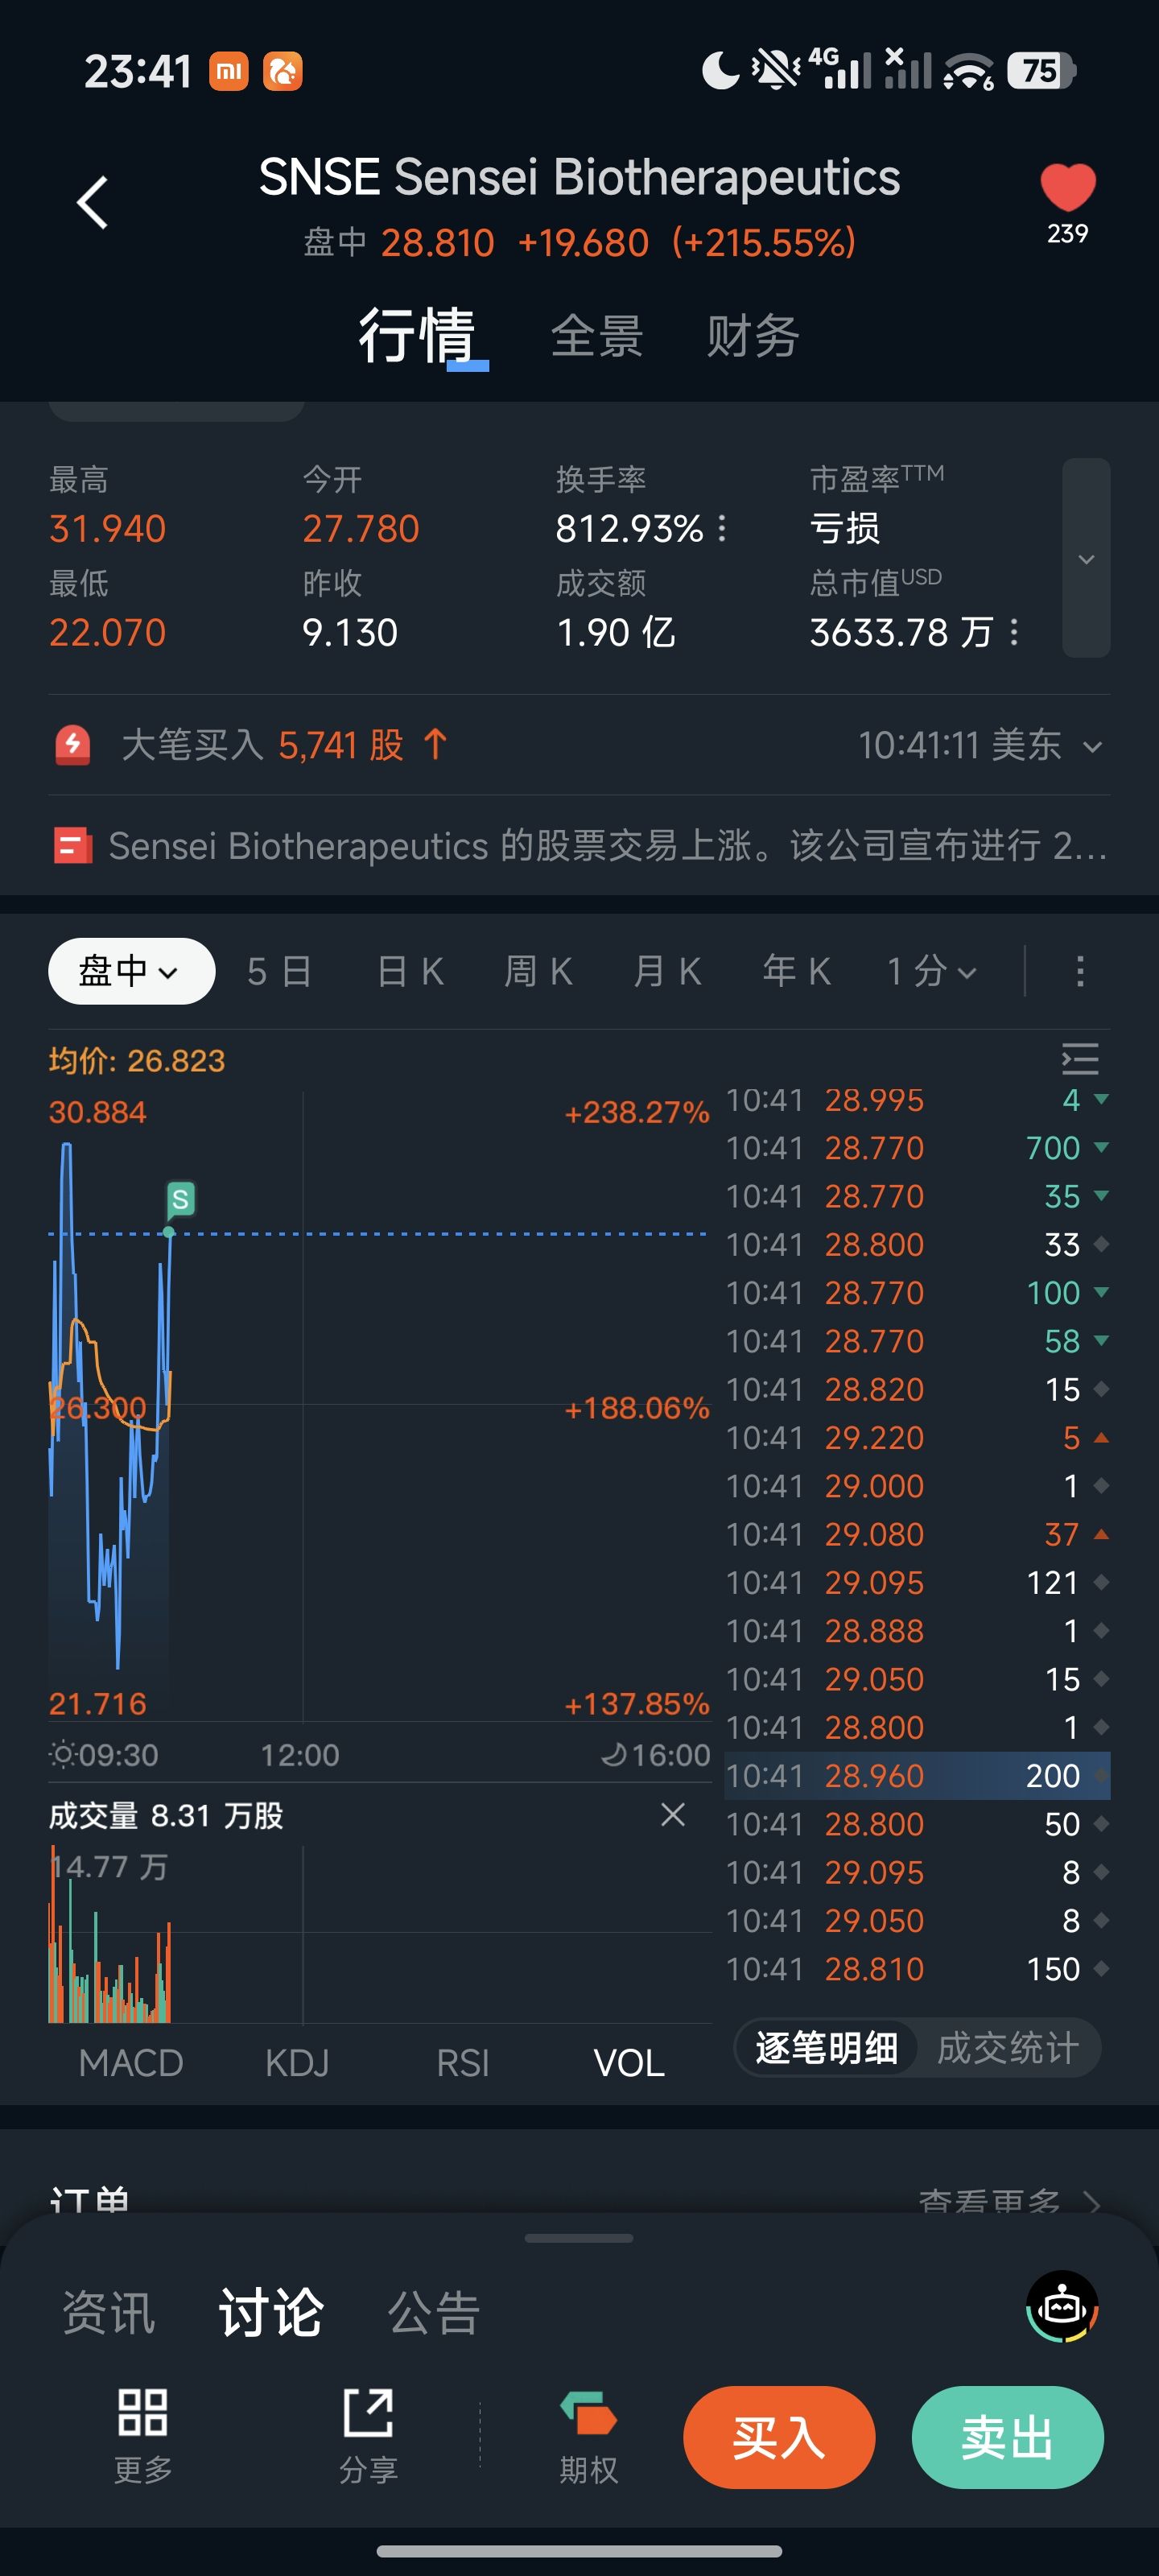1159x2576 pixels.
Task: Switch to the 日K chart tab
Action: [x=410, y=971]
